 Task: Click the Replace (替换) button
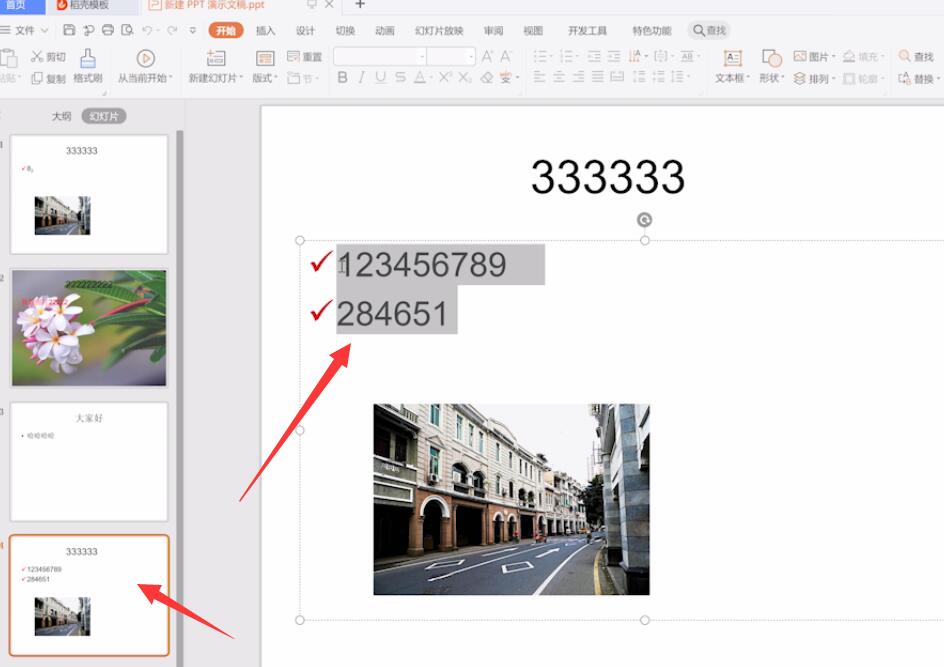(918, 78)
